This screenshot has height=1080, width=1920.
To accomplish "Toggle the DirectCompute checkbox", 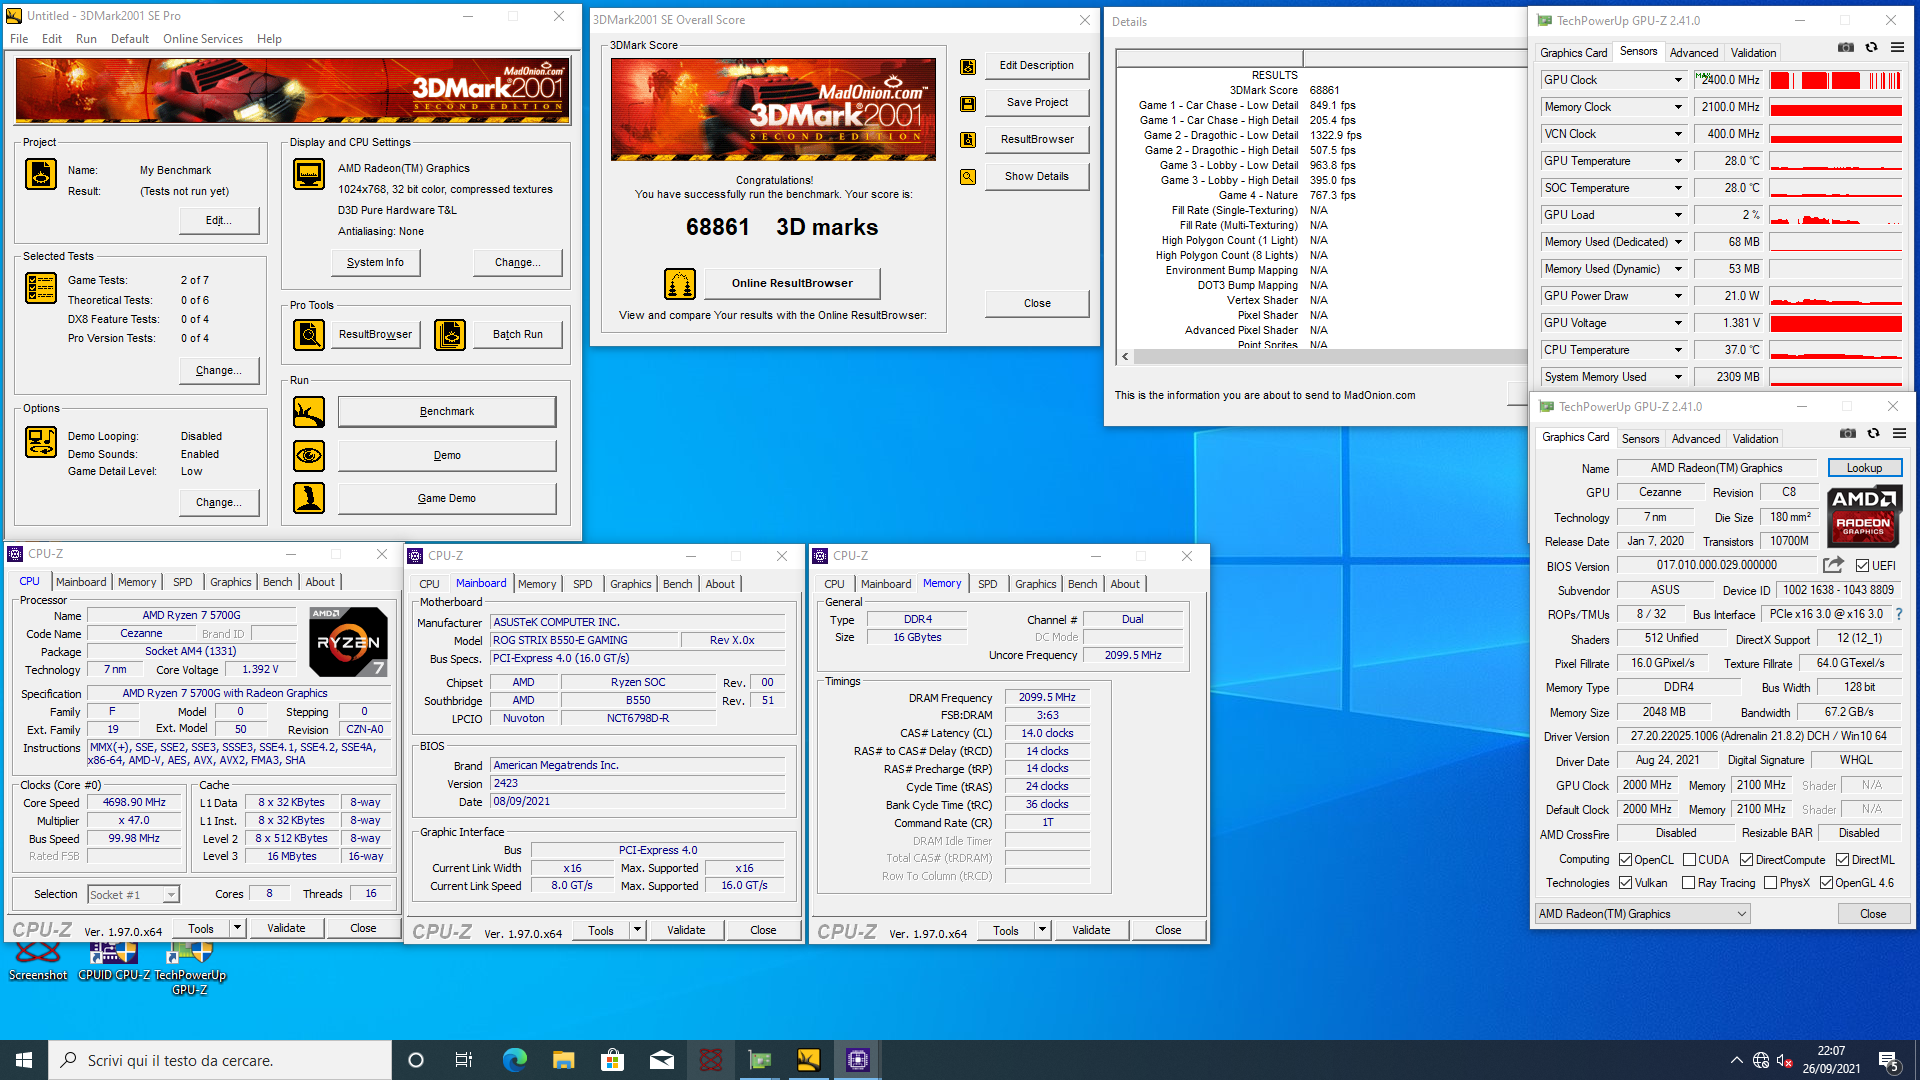I will click(1746, 860).
